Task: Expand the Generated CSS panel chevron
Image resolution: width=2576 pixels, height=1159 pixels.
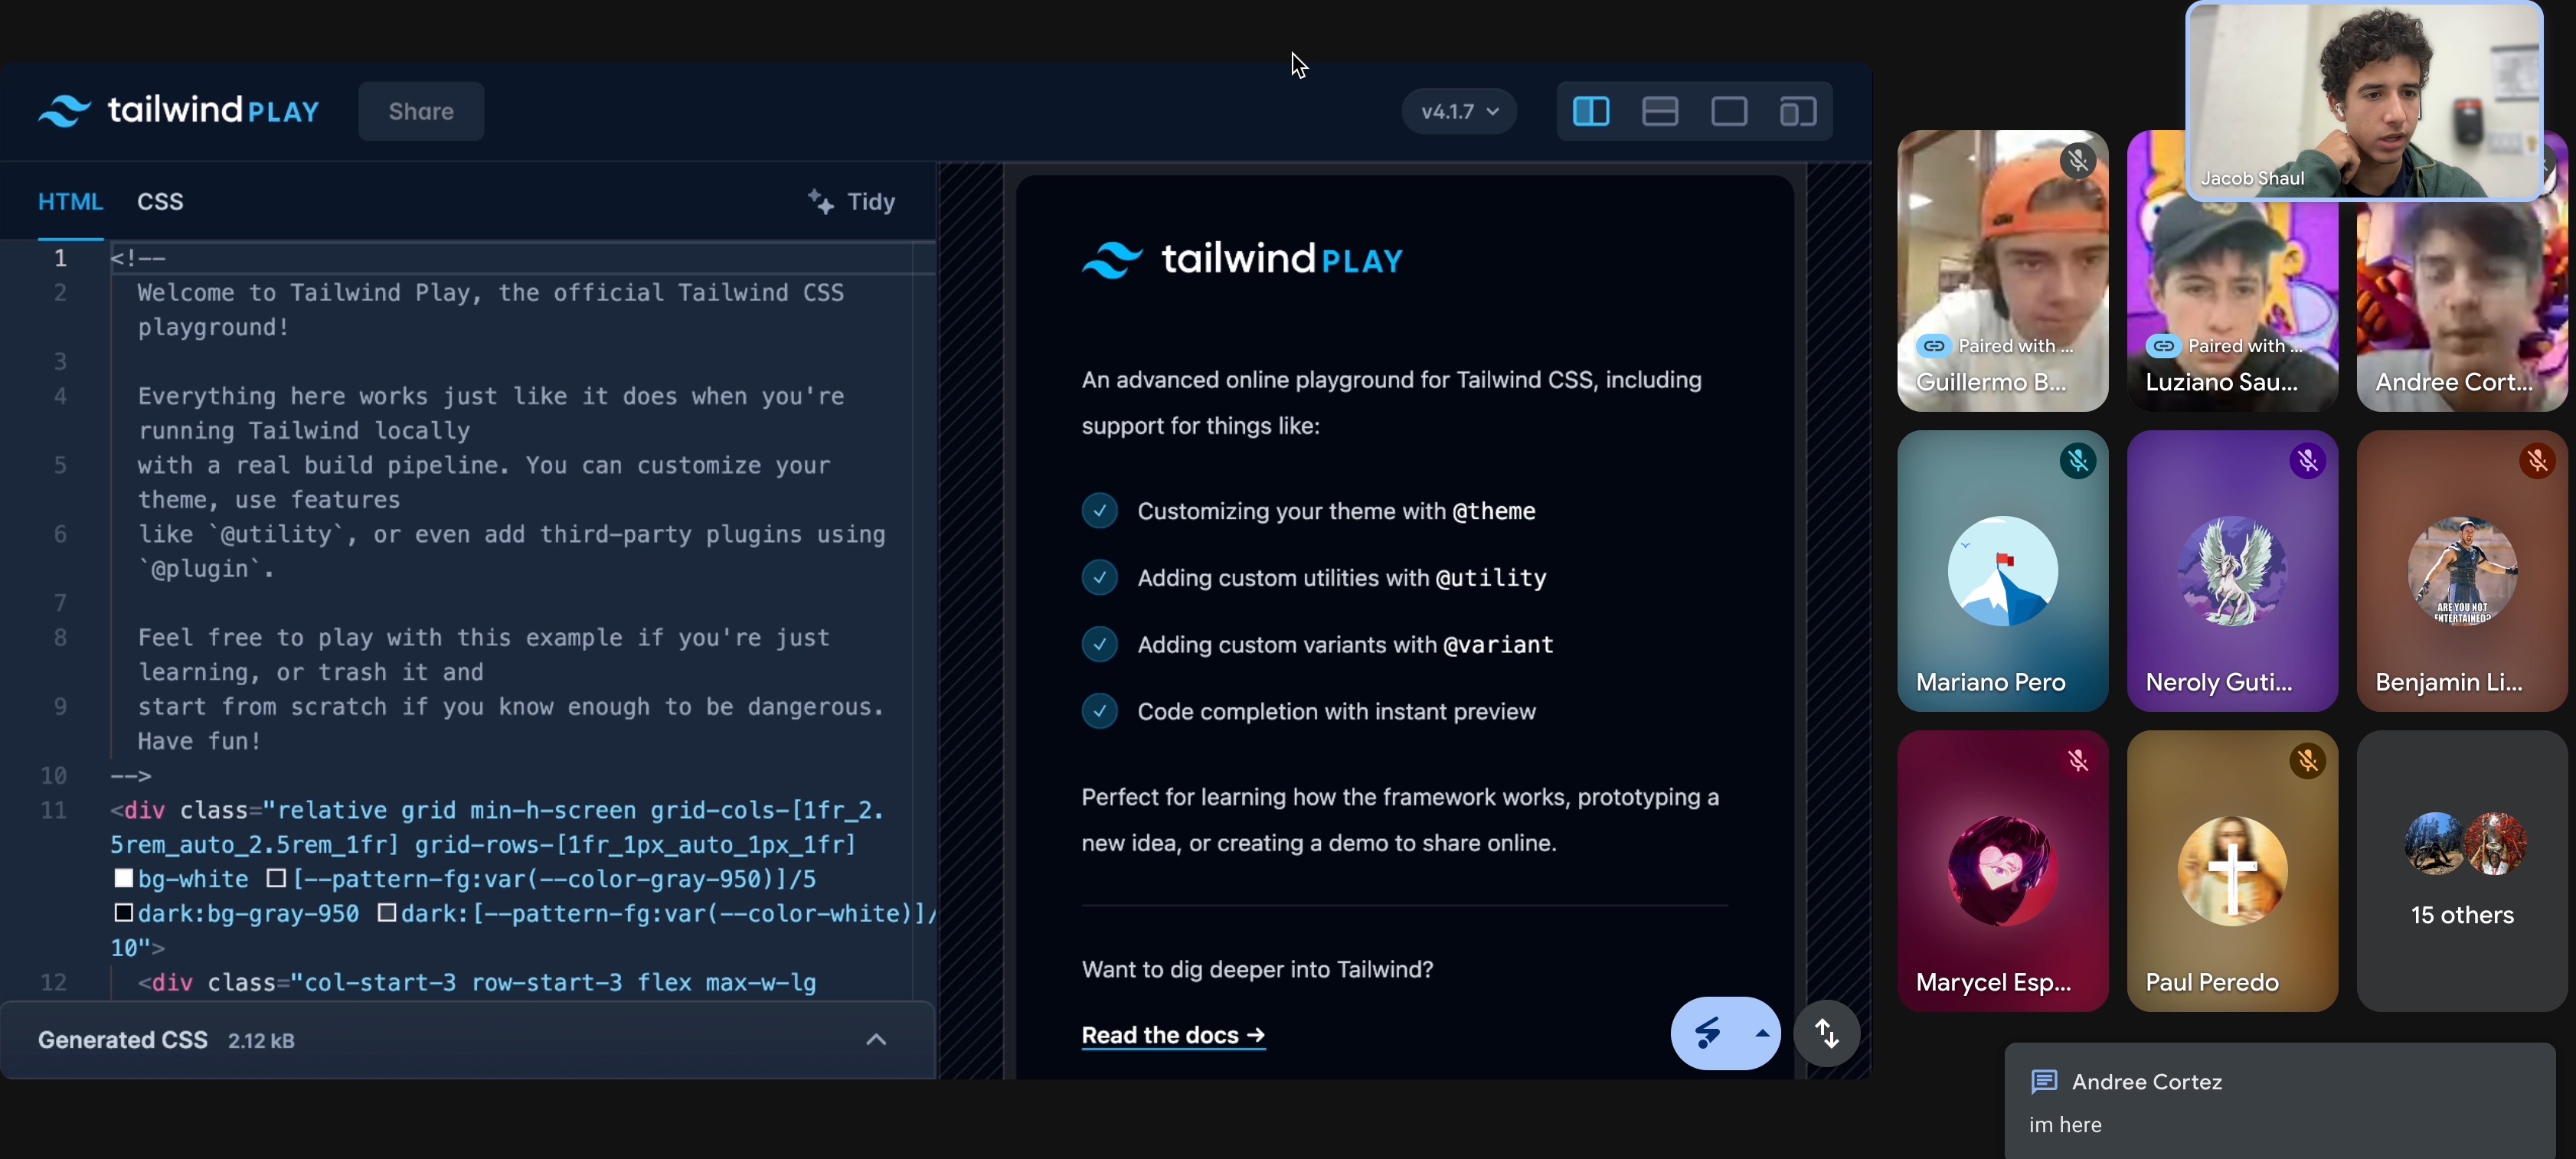Action: [x=876, y=1039]
